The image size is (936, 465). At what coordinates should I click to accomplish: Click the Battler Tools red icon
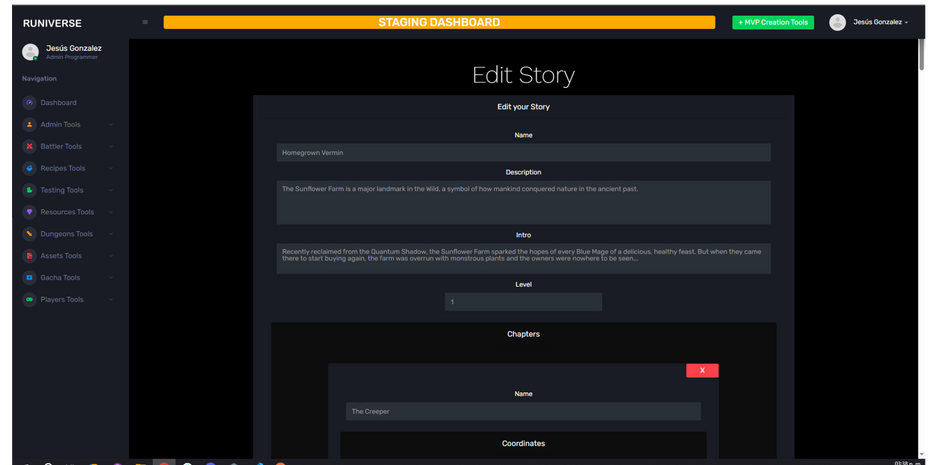click(29, 147)
